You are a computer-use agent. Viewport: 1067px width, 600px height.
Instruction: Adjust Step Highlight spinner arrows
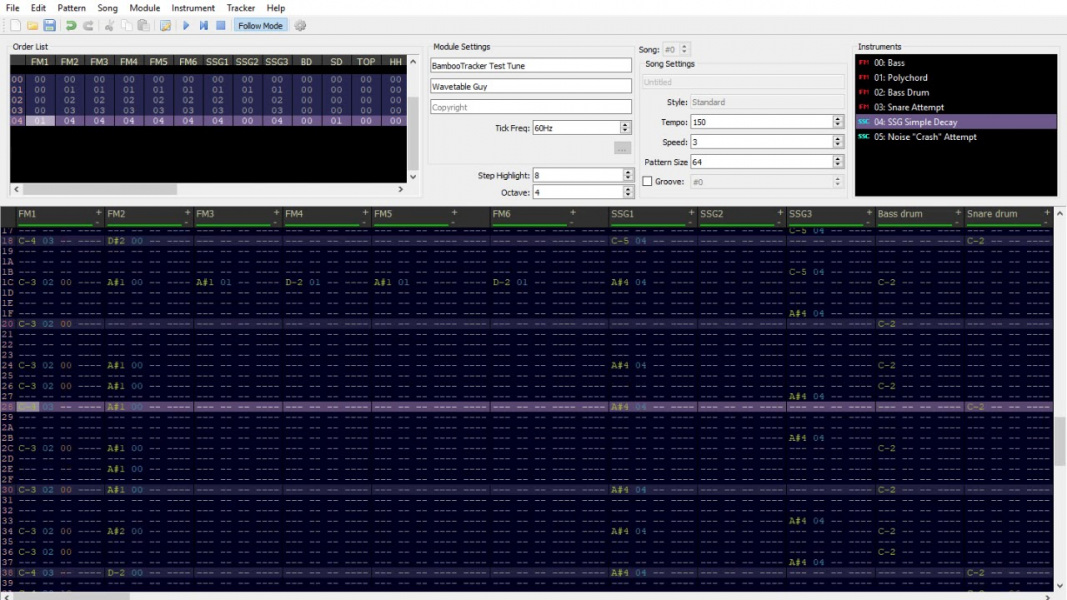pos(627,176)
